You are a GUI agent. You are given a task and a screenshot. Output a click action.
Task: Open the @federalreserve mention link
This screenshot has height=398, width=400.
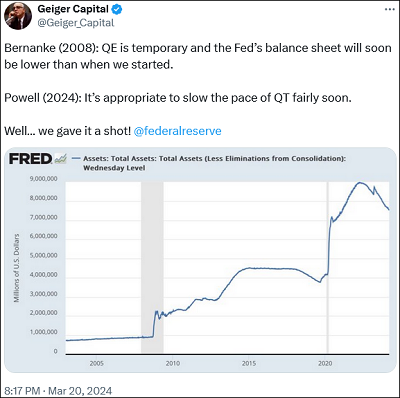177,131
